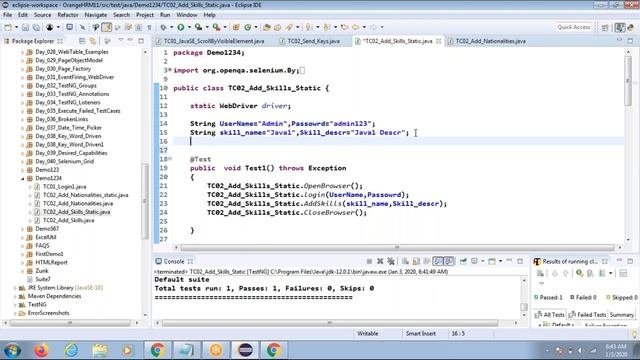
Task: Select the Failed Tests tab in TestNG results
Action: click(x=587, y=315)
